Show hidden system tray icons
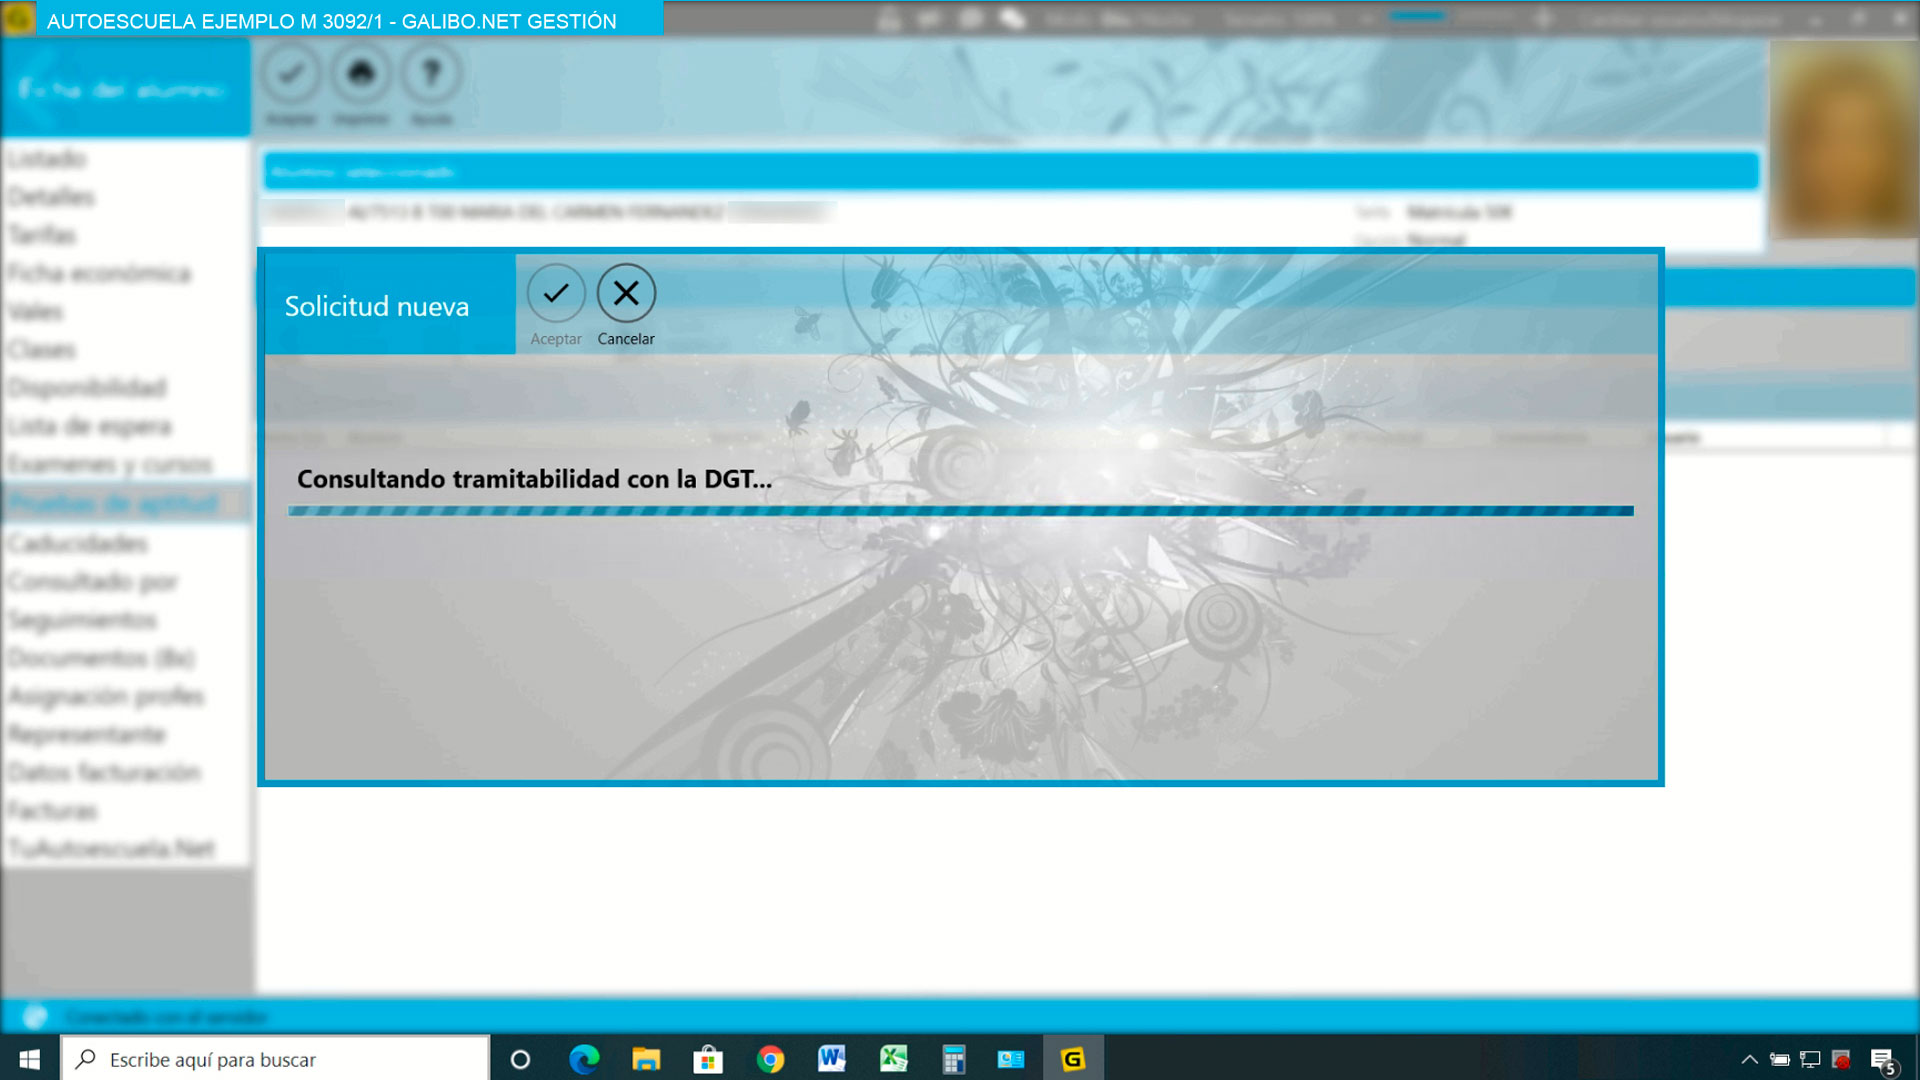The height and width of the screenshot is (1080, 1920). (x=1749, y=1059)
